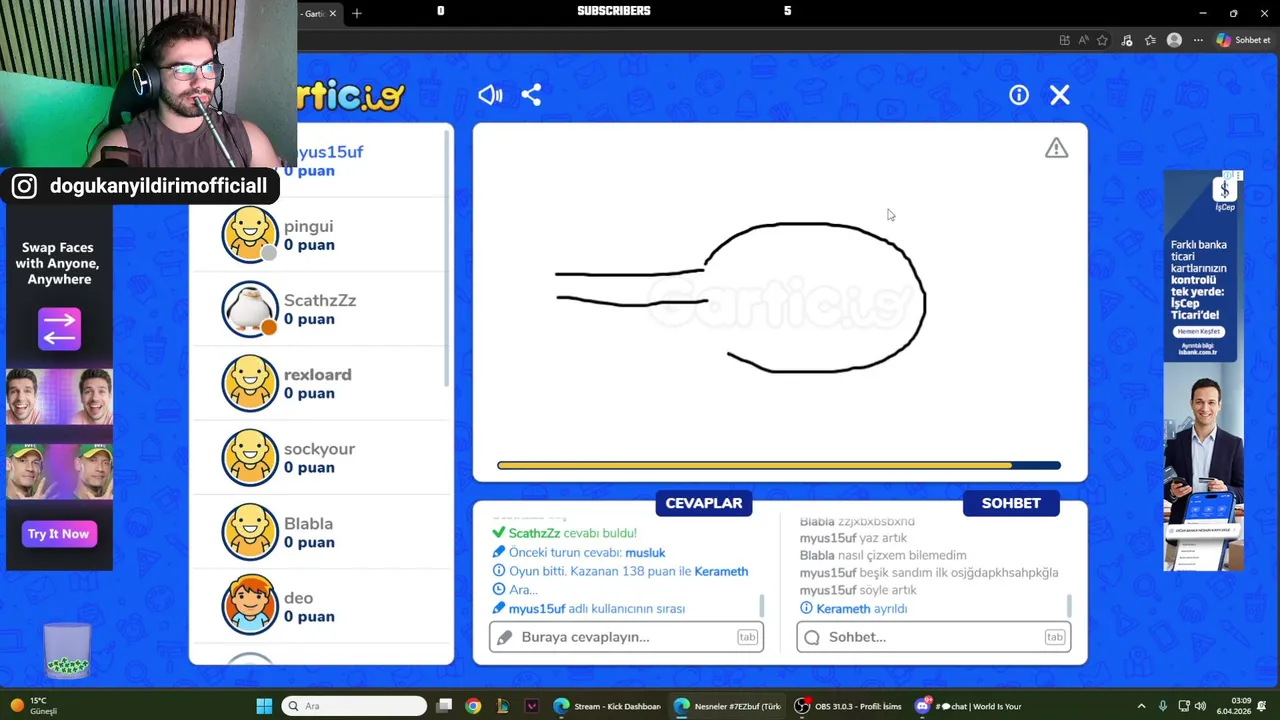1280x720 pixels.
Task: Click the read aloud icon in address bar
Action: 1083,40
